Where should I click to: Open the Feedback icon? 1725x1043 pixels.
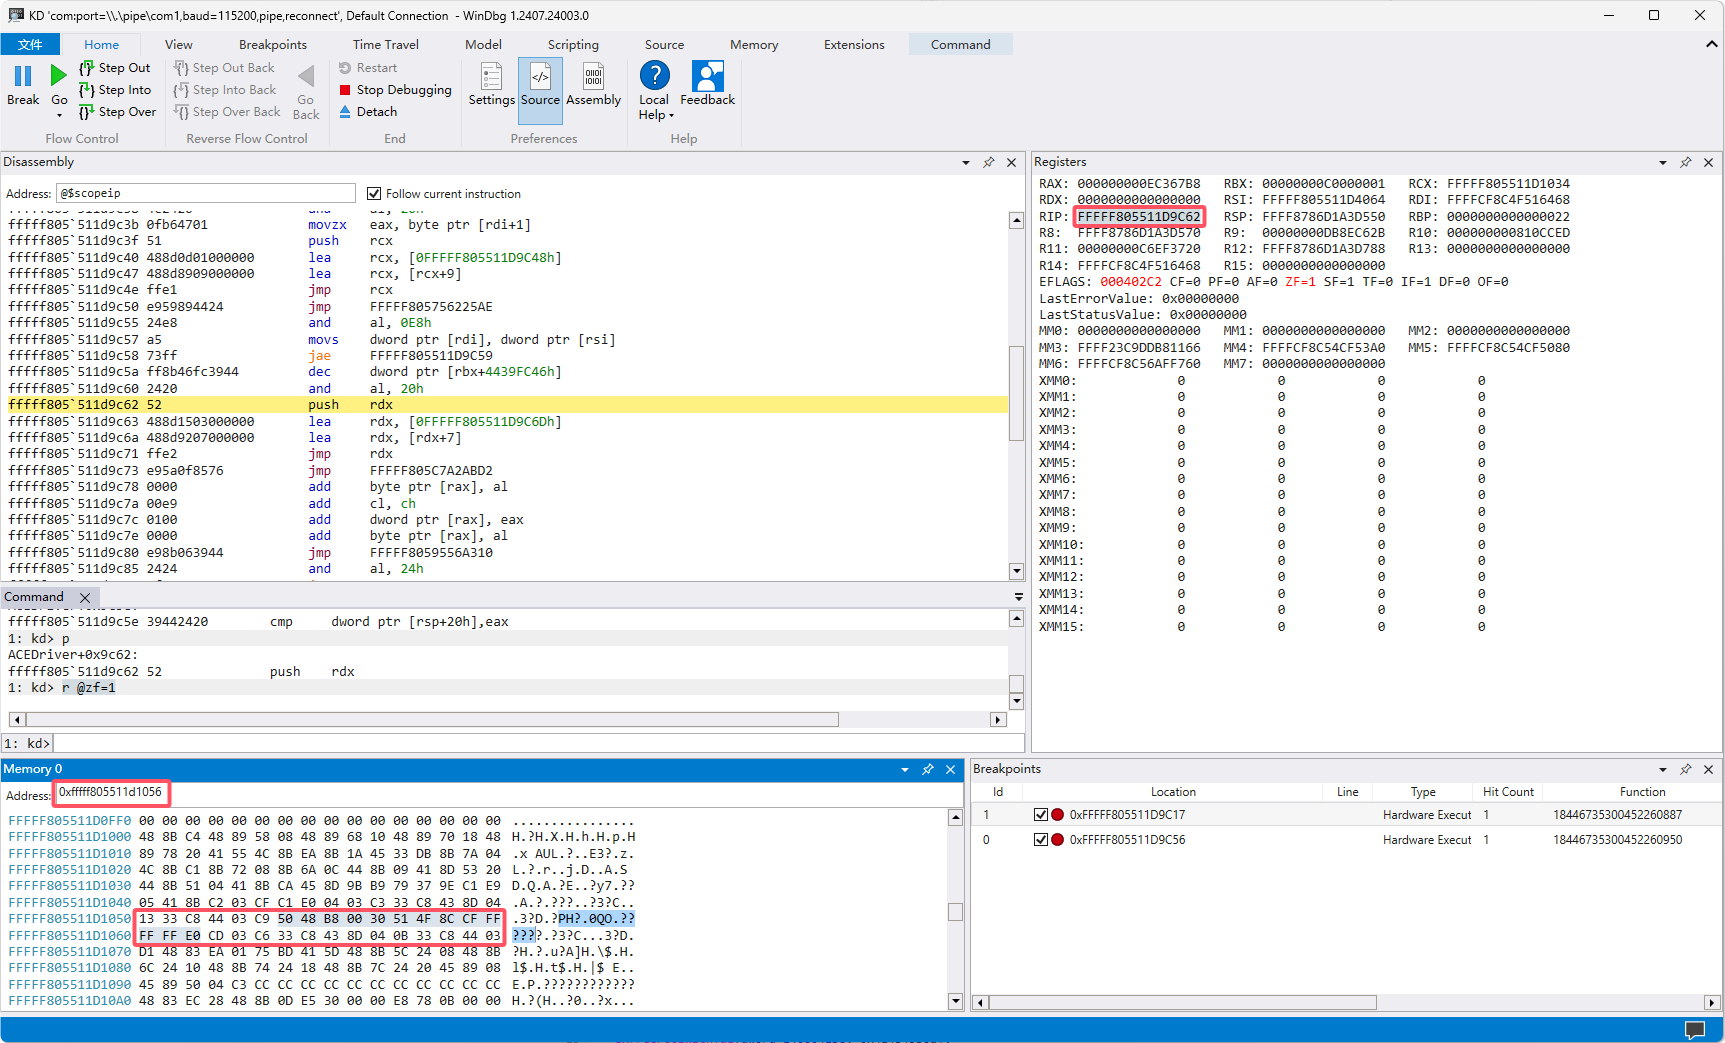pyautogui.click(x=707, y=77)
